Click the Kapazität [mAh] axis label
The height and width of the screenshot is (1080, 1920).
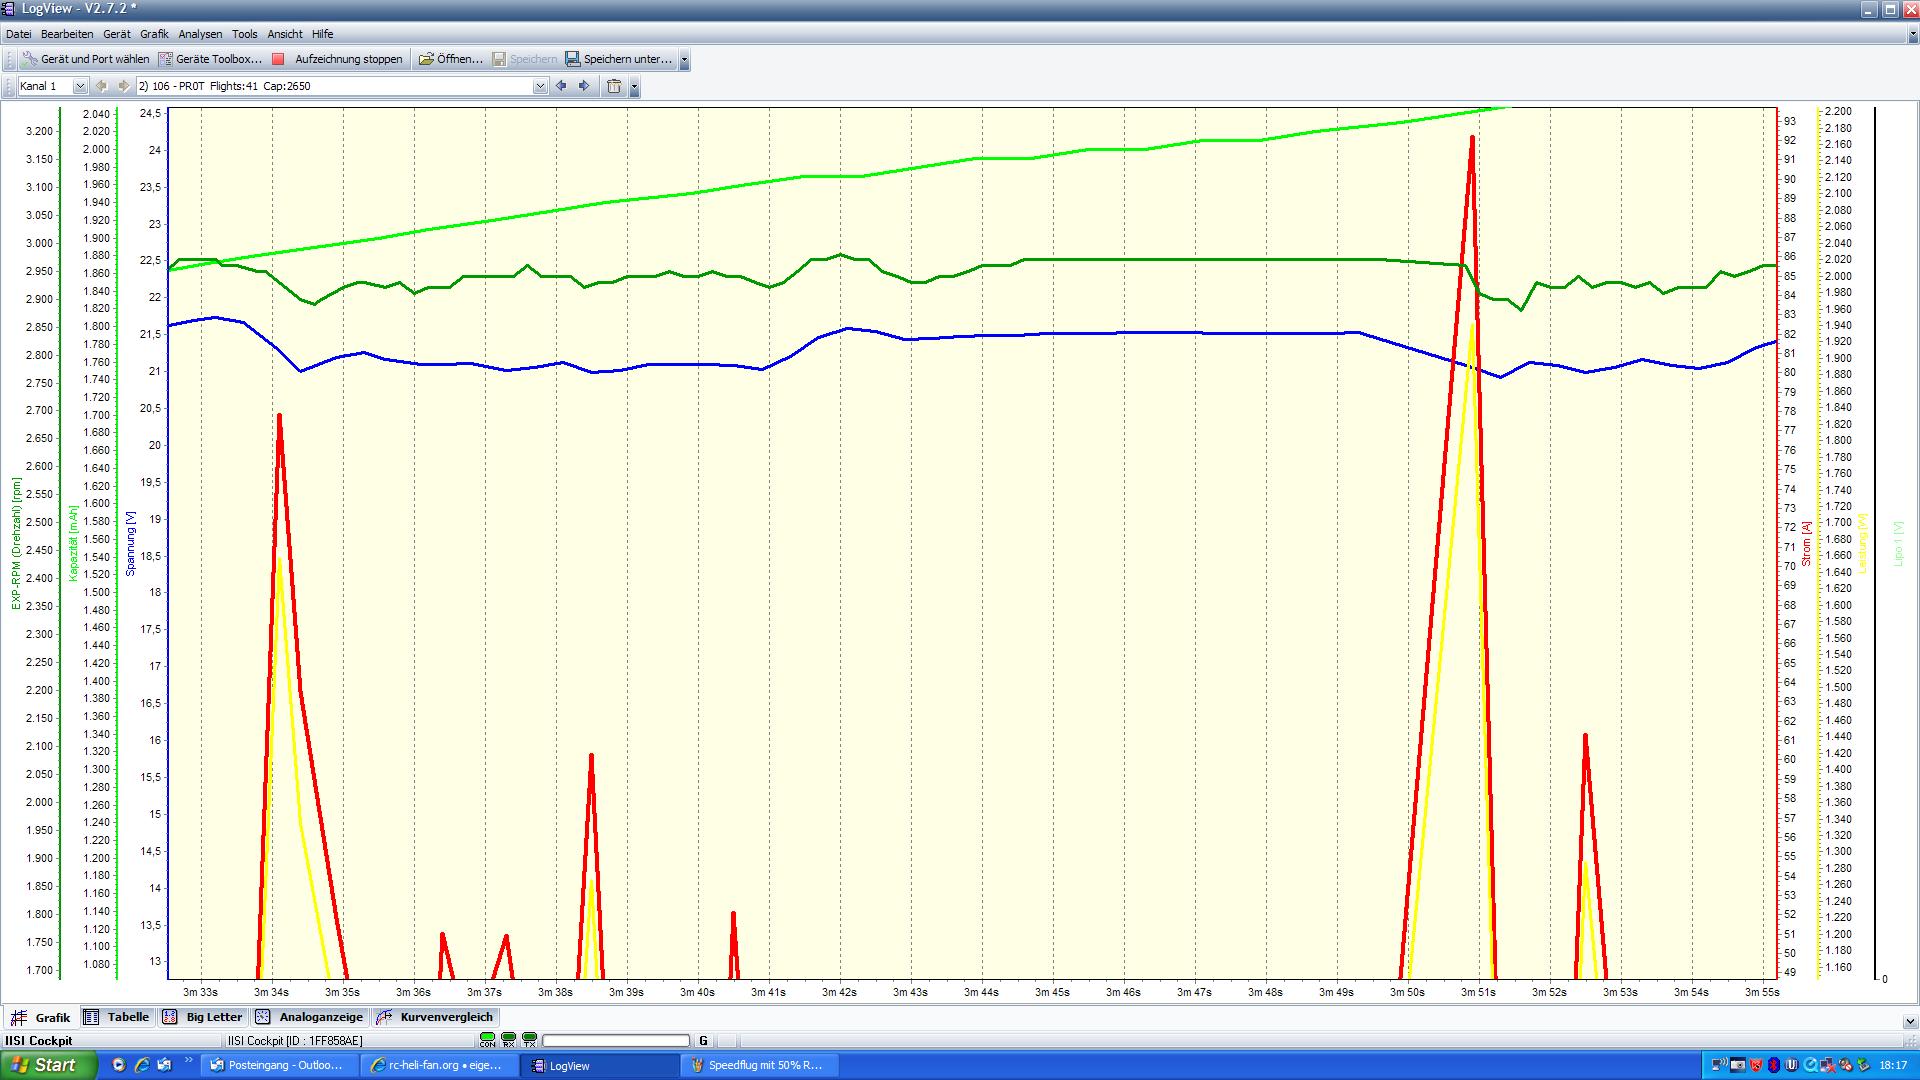click(73, 543)
